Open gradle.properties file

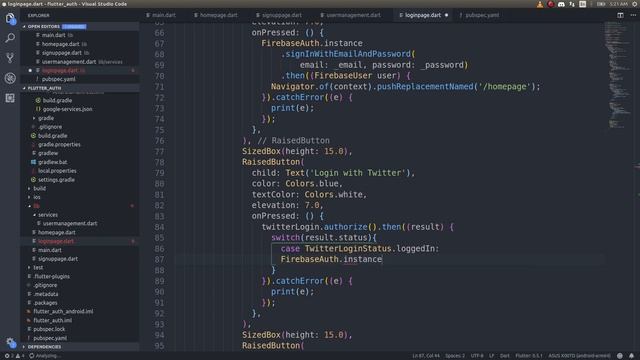[59, 144]
